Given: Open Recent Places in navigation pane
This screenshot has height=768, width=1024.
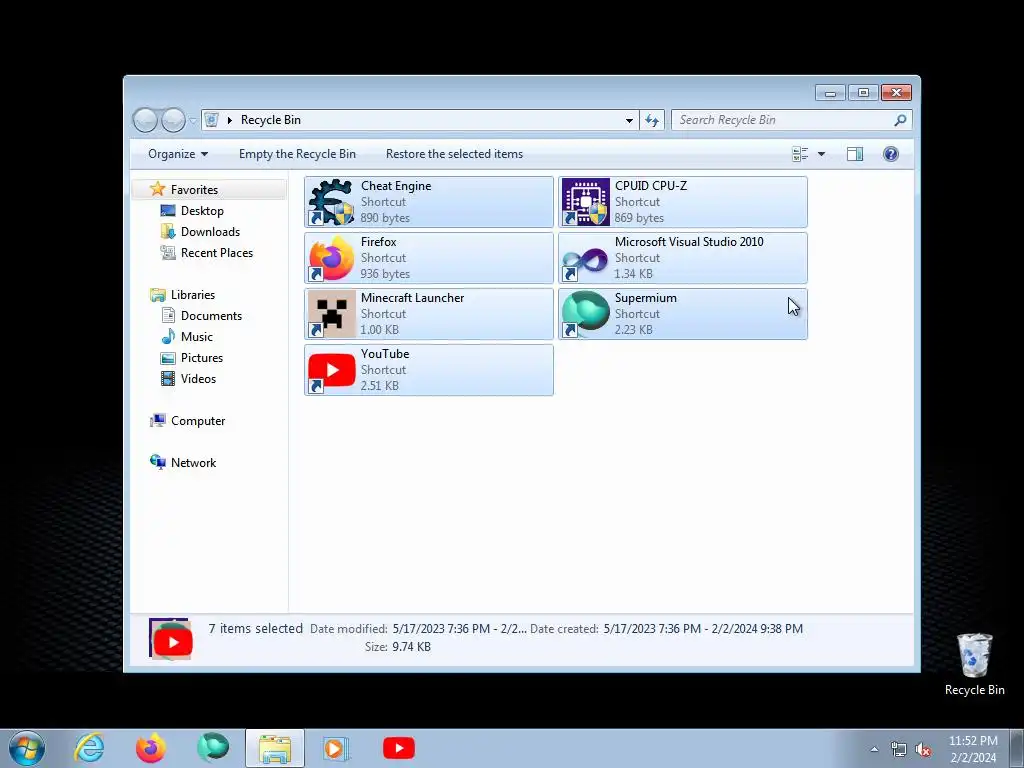Looking at the screenshot, I should pos(216,253).
